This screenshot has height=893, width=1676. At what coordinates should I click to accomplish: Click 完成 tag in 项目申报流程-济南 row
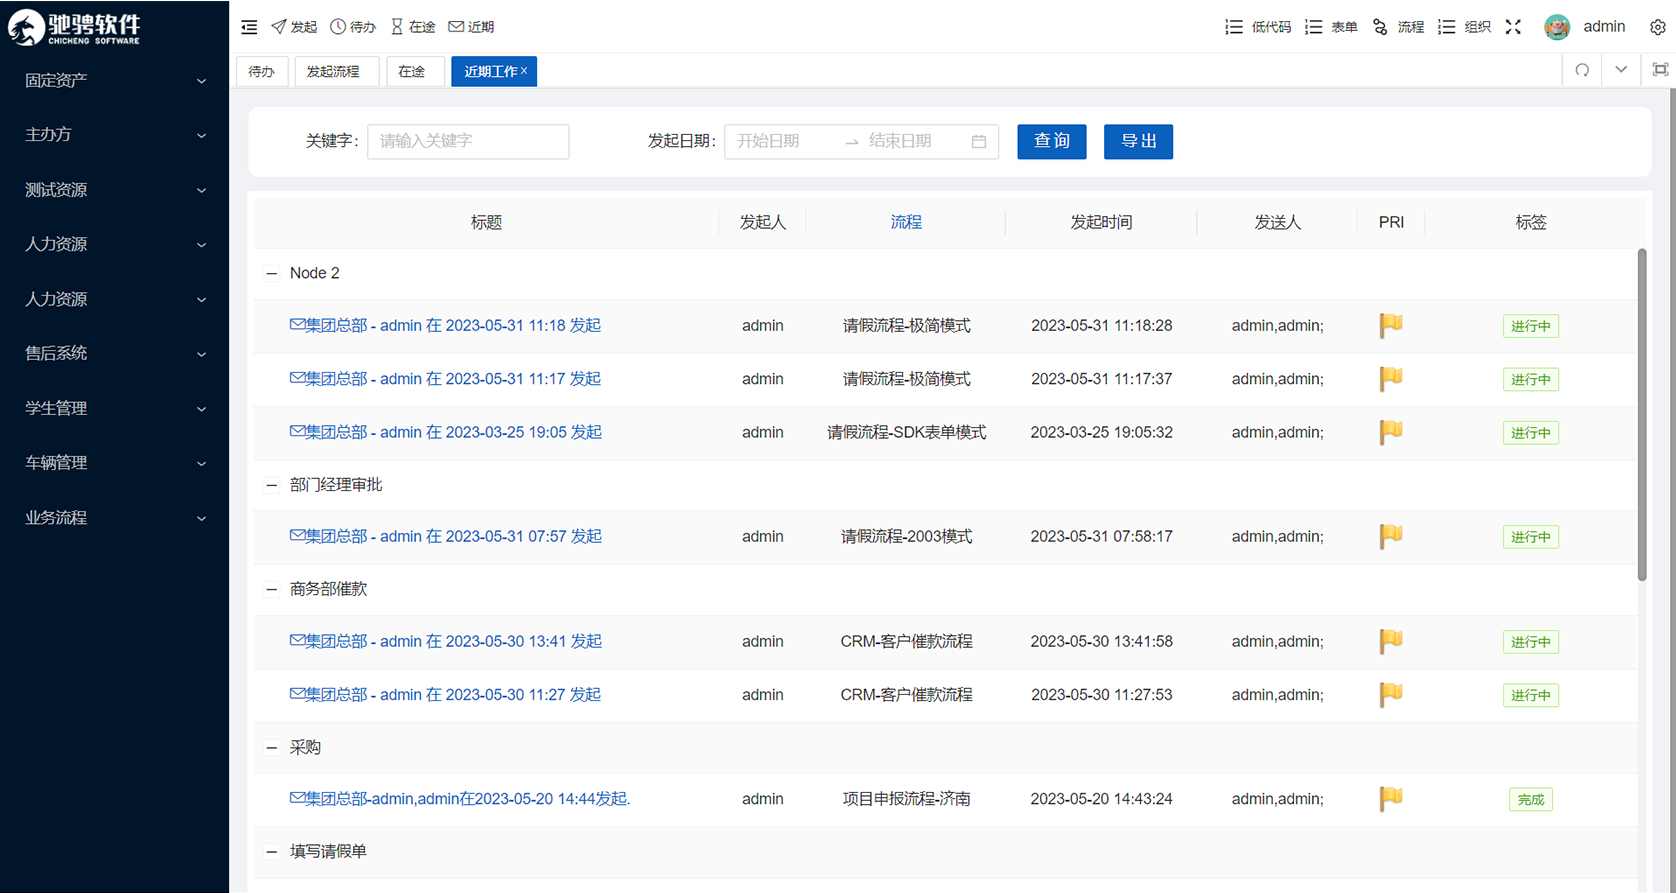click(x=1531, y=799)
